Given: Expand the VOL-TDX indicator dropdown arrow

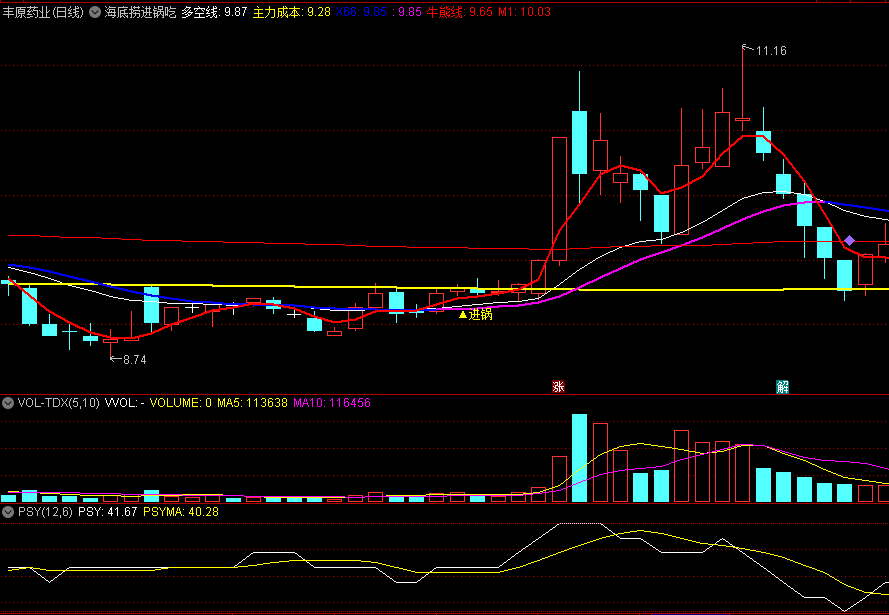Looking at the screenshot, I should pos(8,403).
